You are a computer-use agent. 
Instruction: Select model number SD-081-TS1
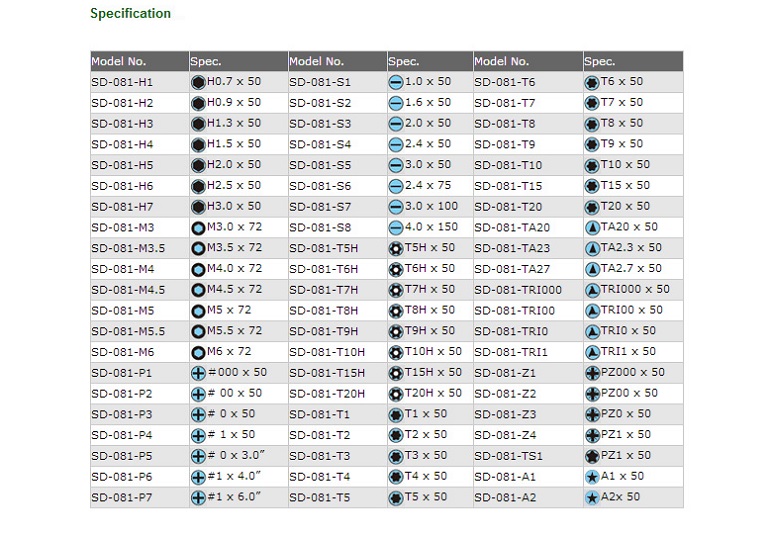tap(509, 456)
